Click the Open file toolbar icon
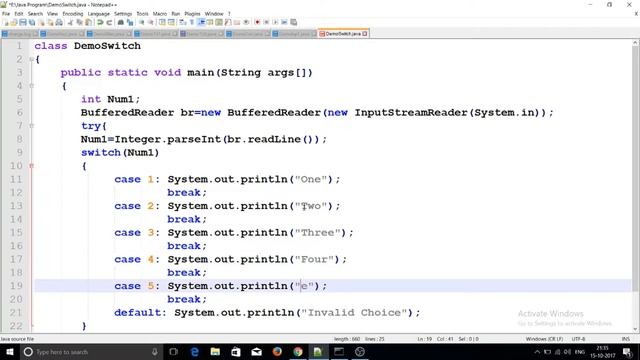This screenshot has height=360, width=640. (x=13, y=22)
